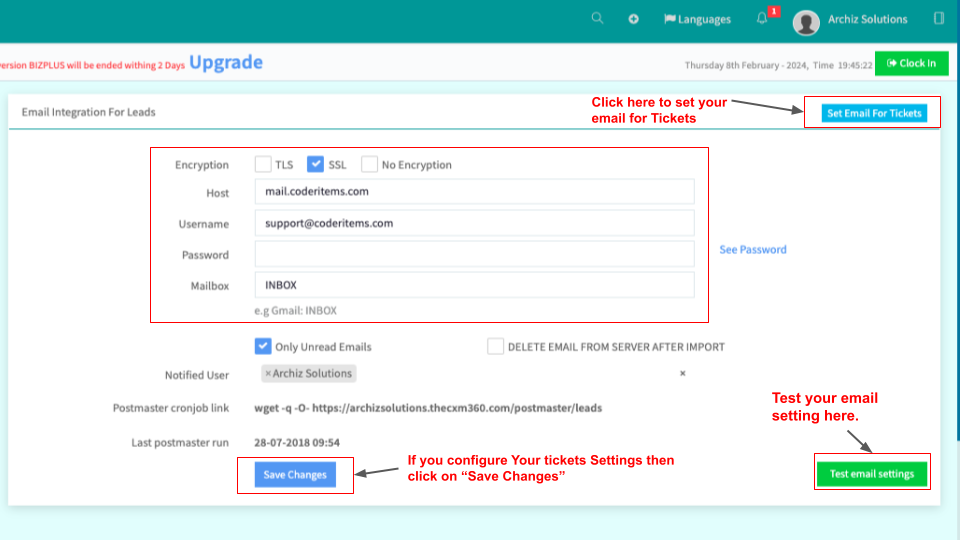Open the Archiz Solutions profile menu
This screenshot has height=540, width=960.
point(867,19)
